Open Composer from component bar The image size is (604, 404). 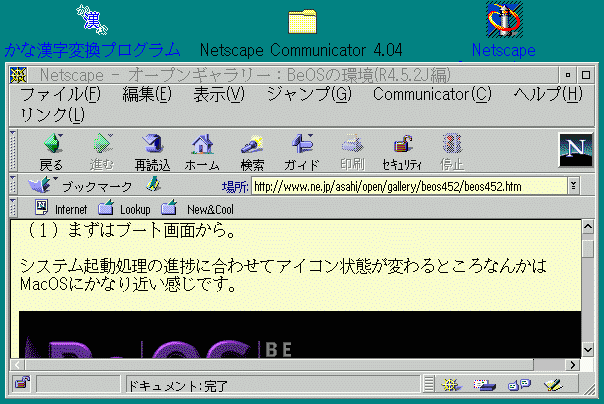(x=553, y=384)
